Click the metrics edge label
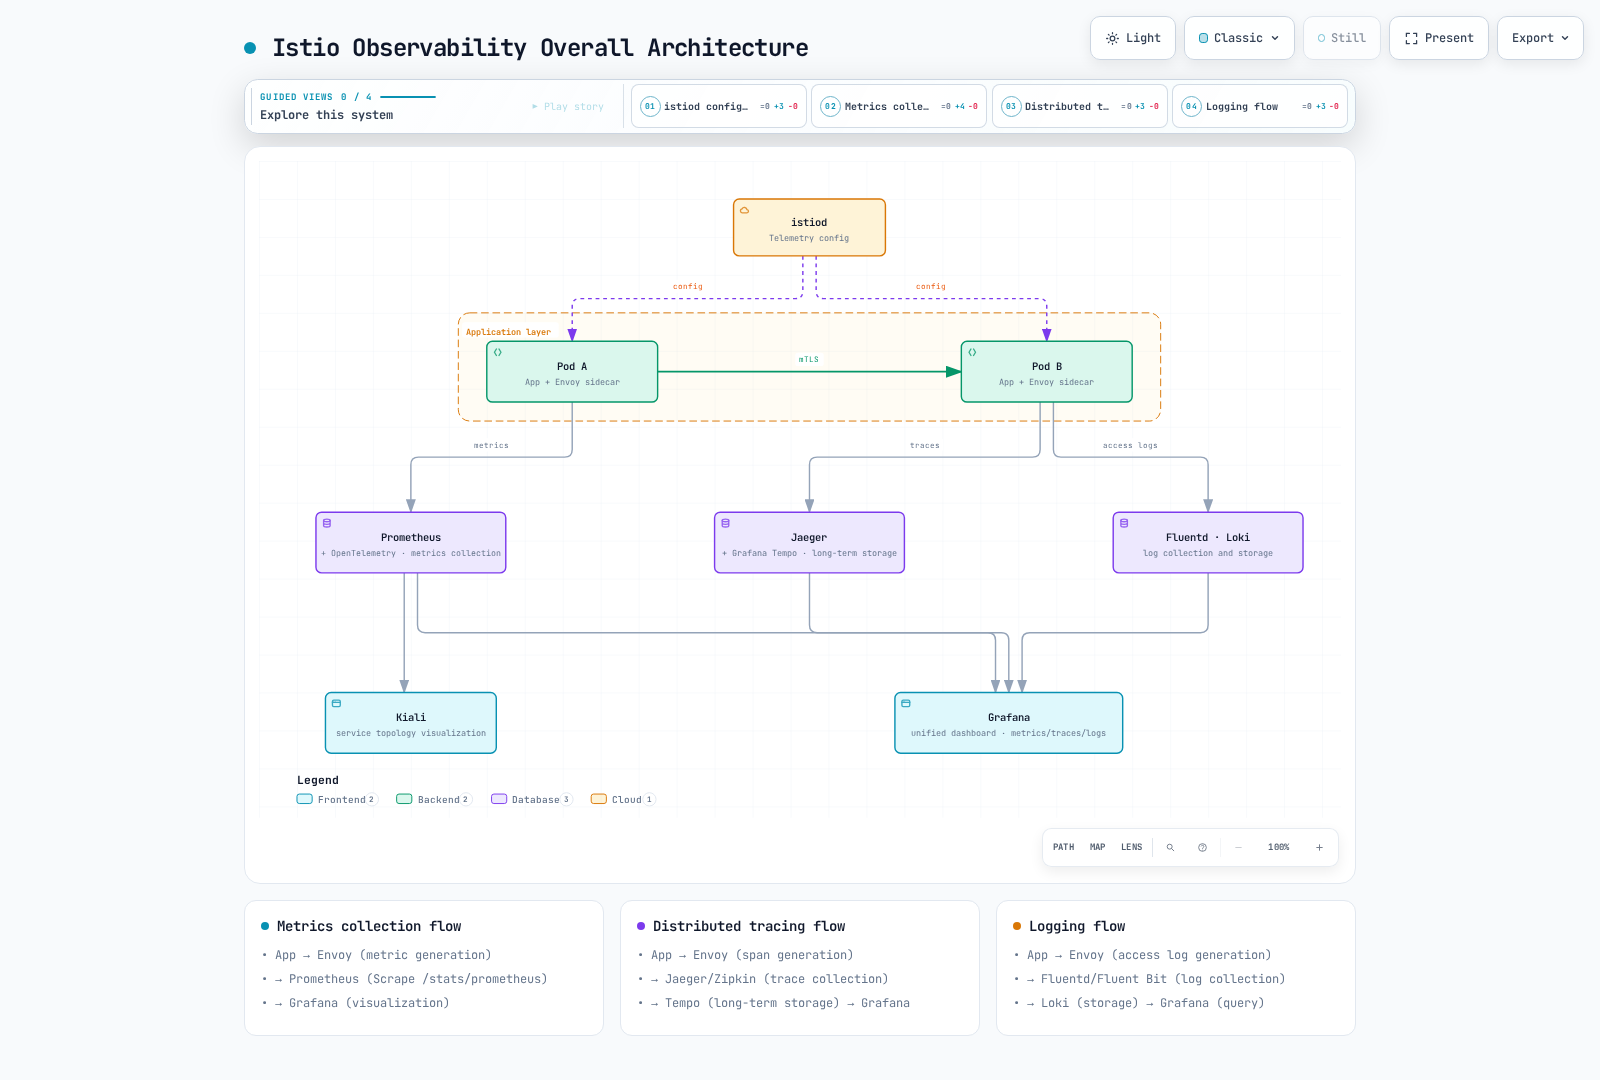 click(x=491, y=445)
